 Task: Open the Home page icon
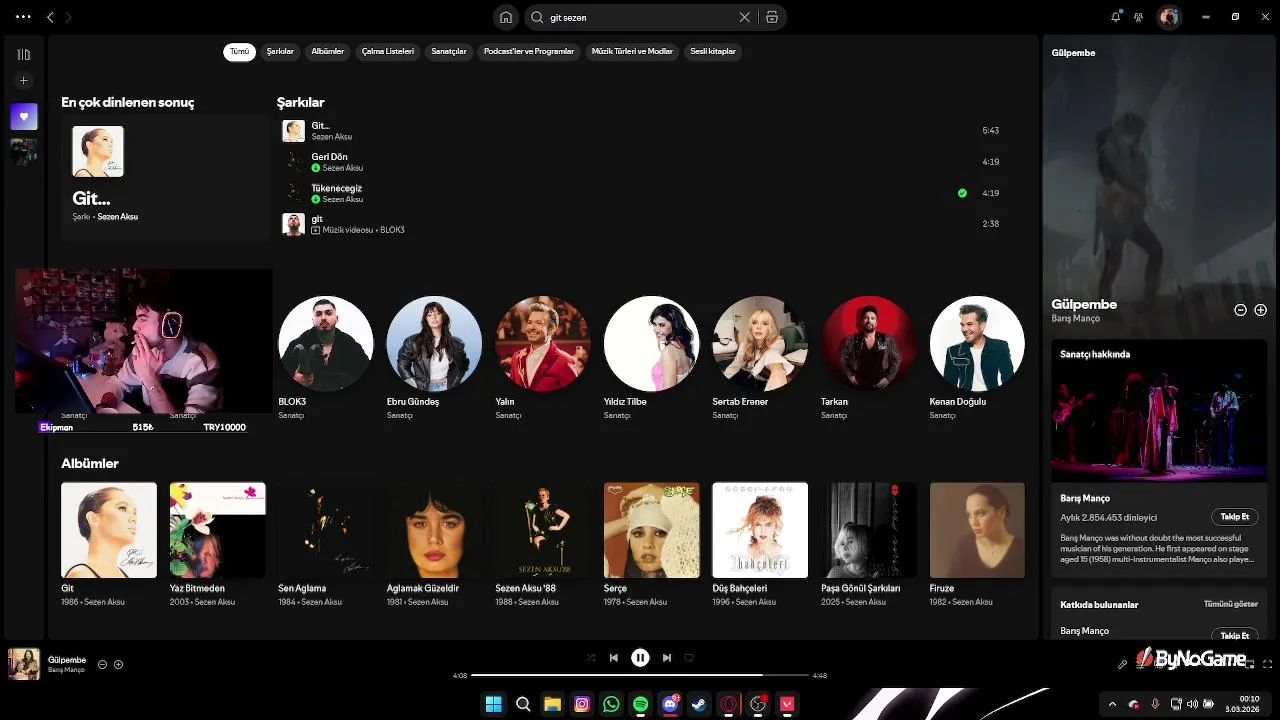click(506, 17)
